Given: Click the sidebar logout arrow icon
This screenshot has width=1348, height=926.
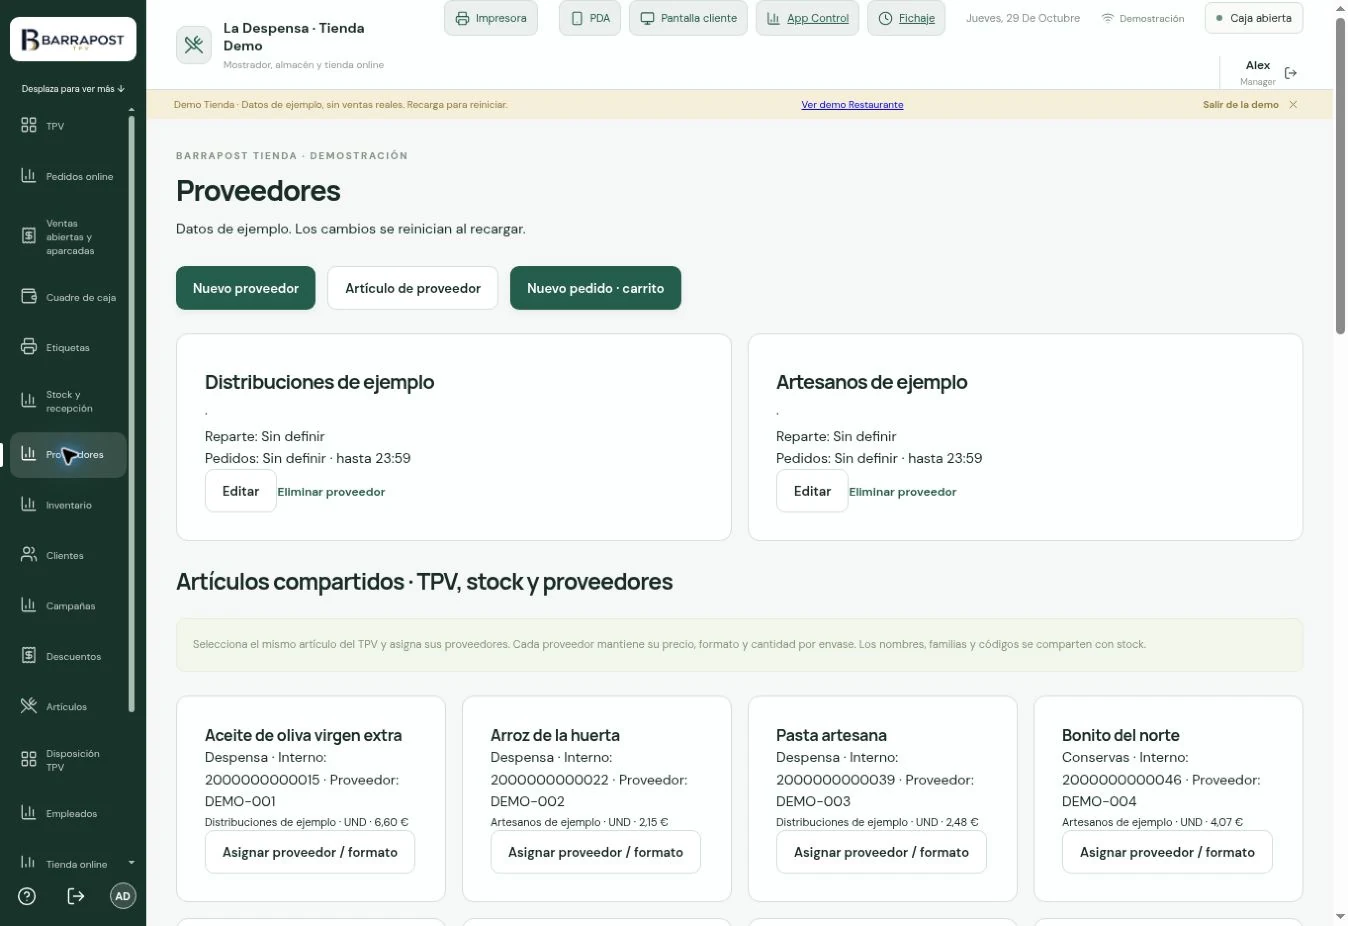Looking at the screenshot, I should pyautogui.click(x=75, y=896).
